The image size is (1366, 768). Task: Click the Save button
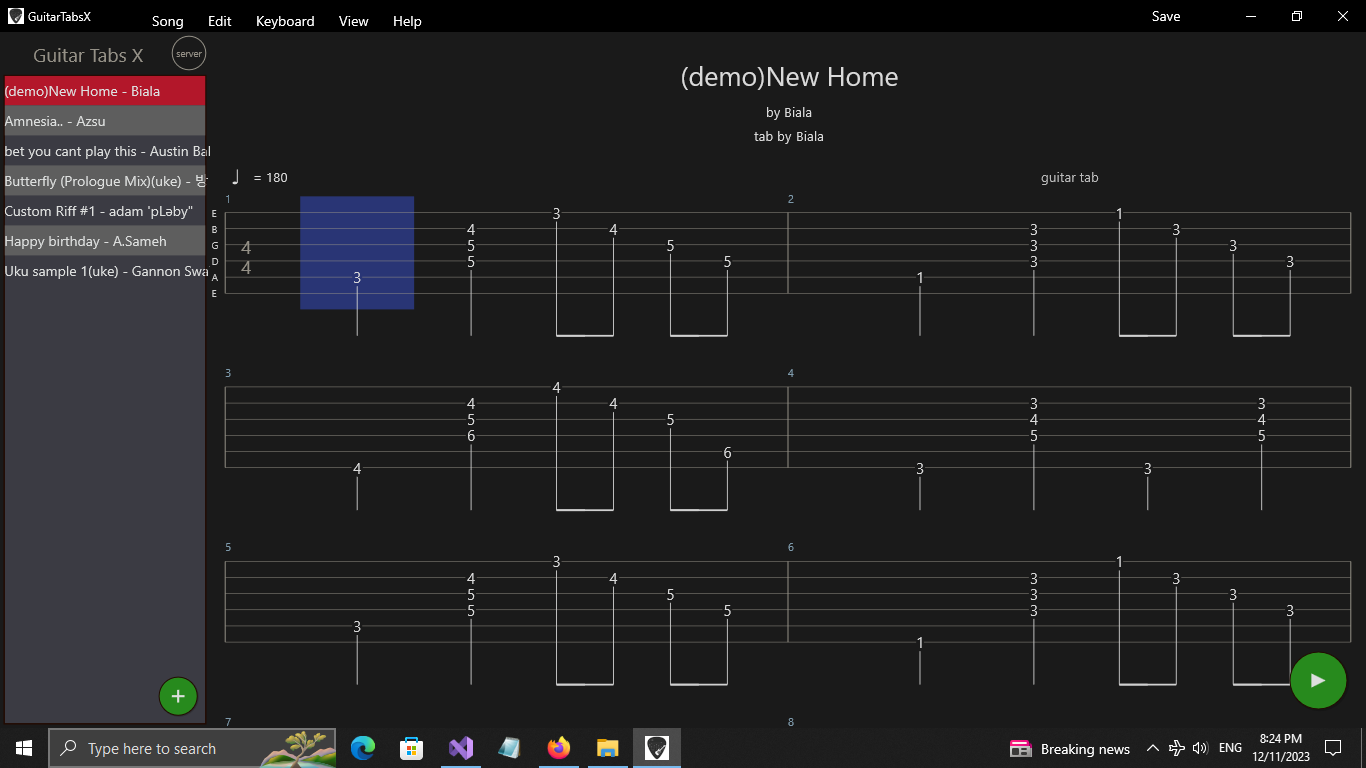tap(1166, 16)
